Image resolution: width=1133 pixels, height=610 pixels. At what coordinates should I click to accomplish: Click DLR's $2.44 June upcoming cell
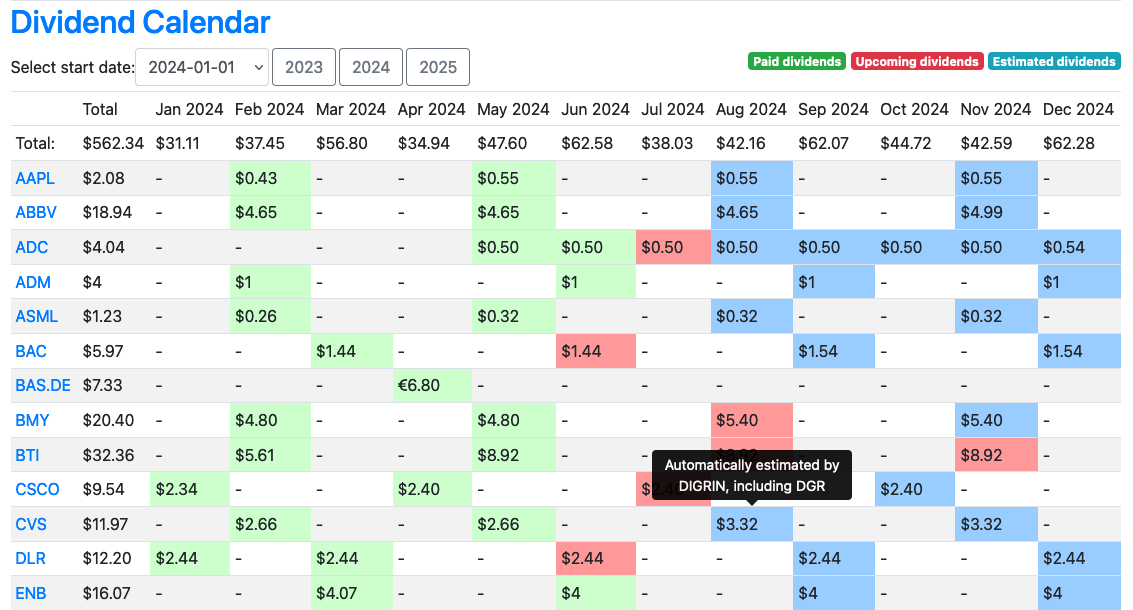(x=596, y=559)
